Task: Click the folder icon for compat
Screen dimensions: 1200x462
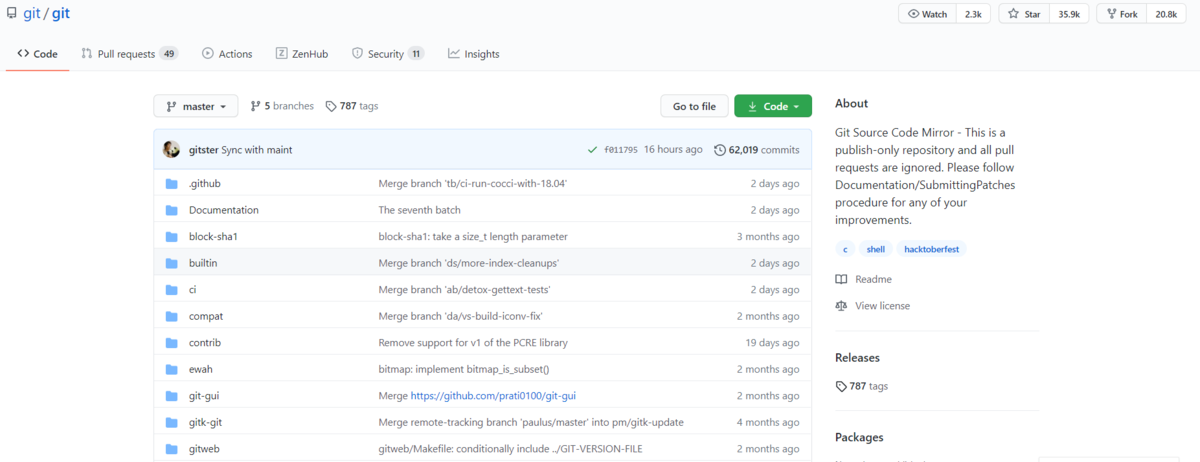Action: (171, 316)
